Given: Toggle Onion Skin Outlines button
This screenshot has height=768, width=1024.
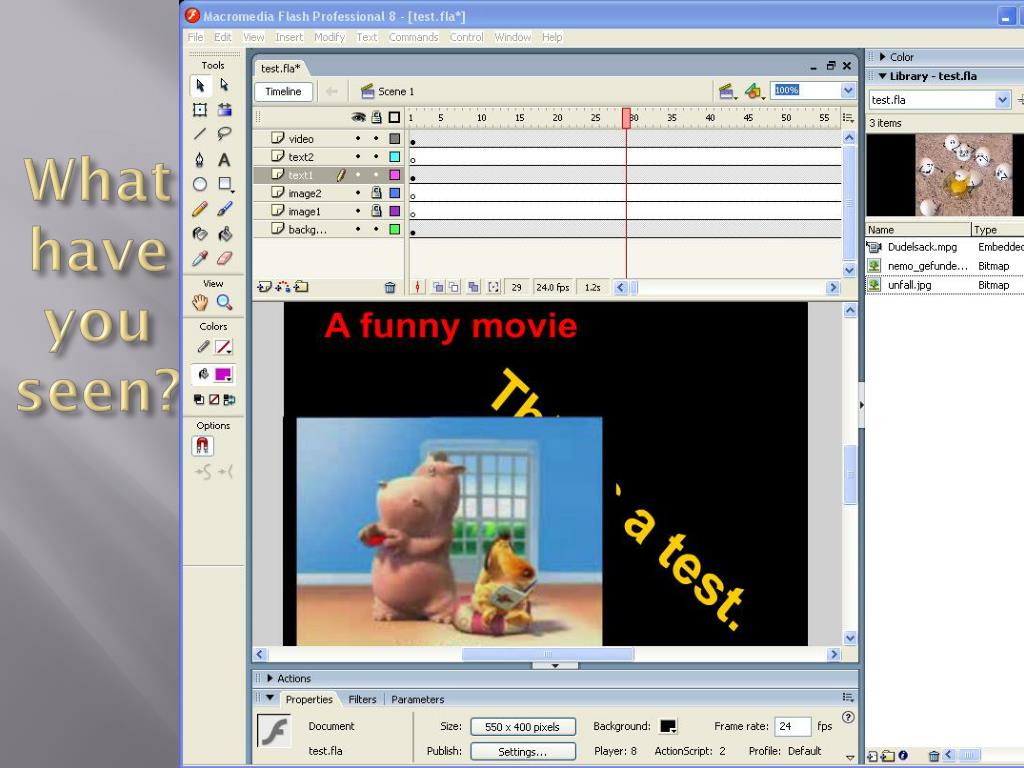Looking at the screenshot, I should point(454,287).
